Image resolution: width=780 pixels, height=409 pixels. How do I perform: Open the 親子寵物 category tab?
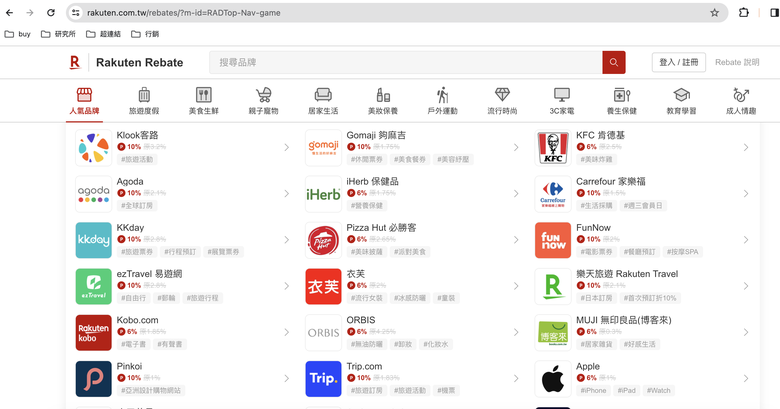pos(263,101)
